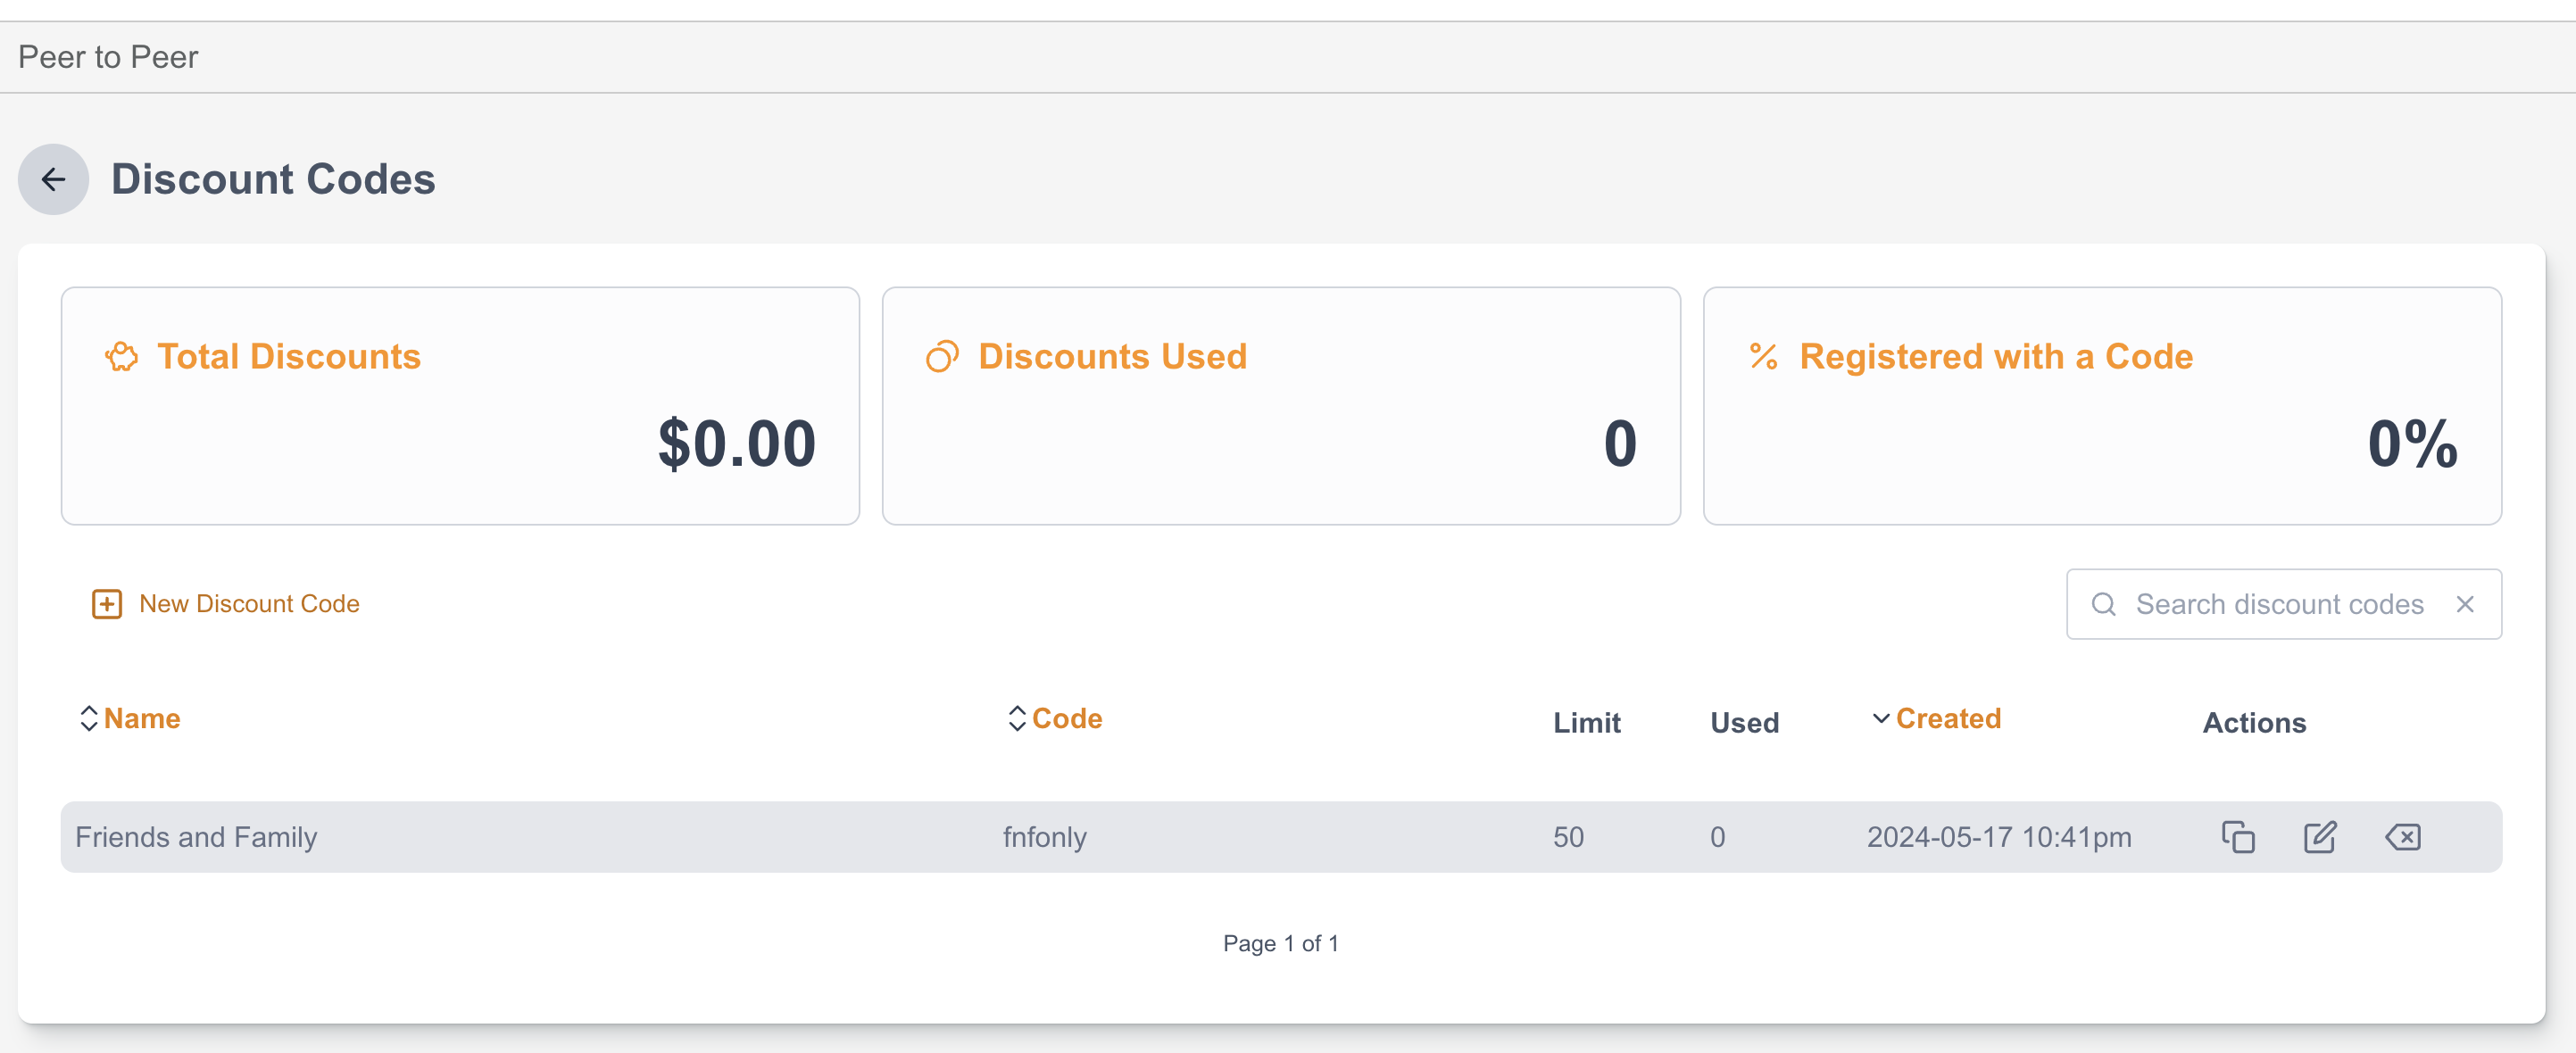The height and width of the screenshot is (1053, 2576).
Task: Edit the Friends and Family discount code
Action: click(x=2319, y=837)
